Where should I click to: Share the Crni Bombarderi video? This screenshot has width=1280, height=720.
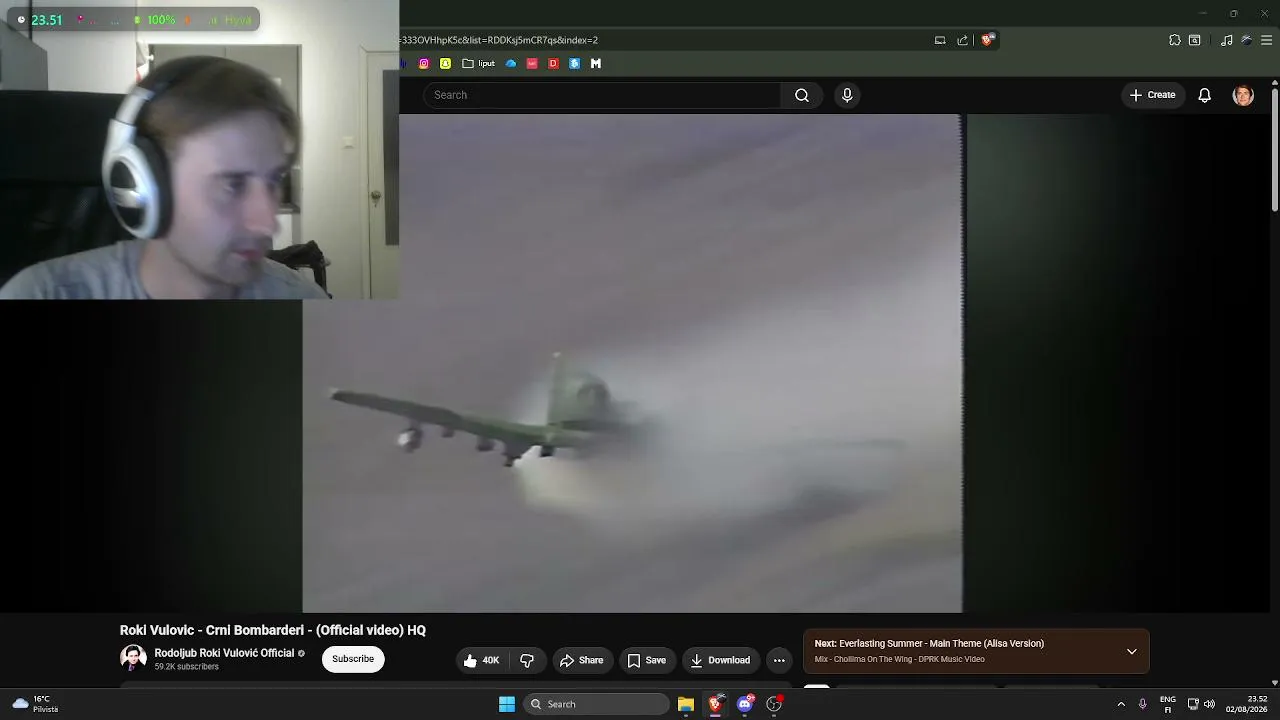581,660
